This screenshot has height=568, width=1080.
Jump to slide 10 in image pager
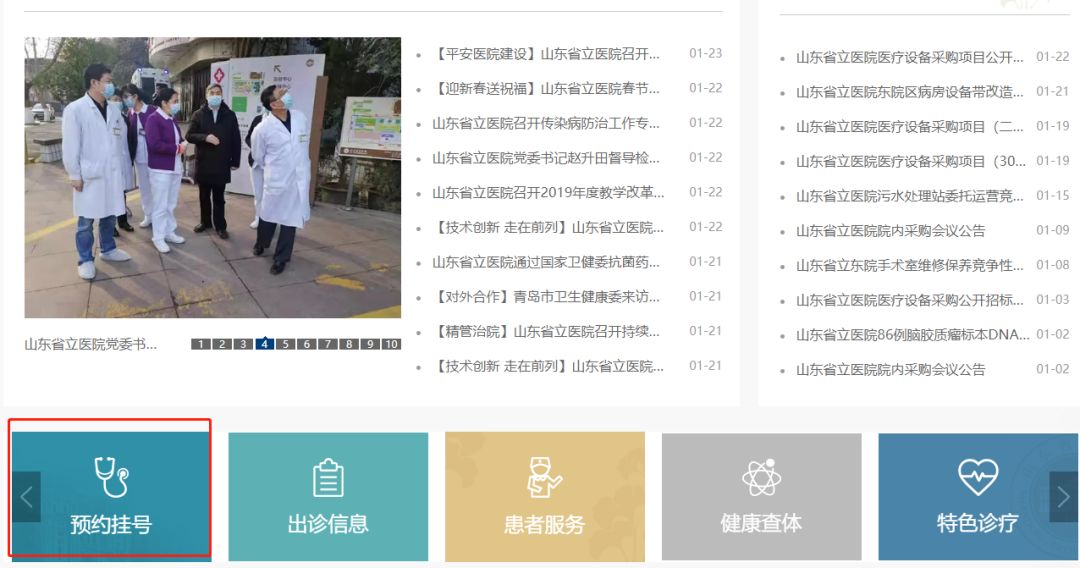click(x=391, y=344)
